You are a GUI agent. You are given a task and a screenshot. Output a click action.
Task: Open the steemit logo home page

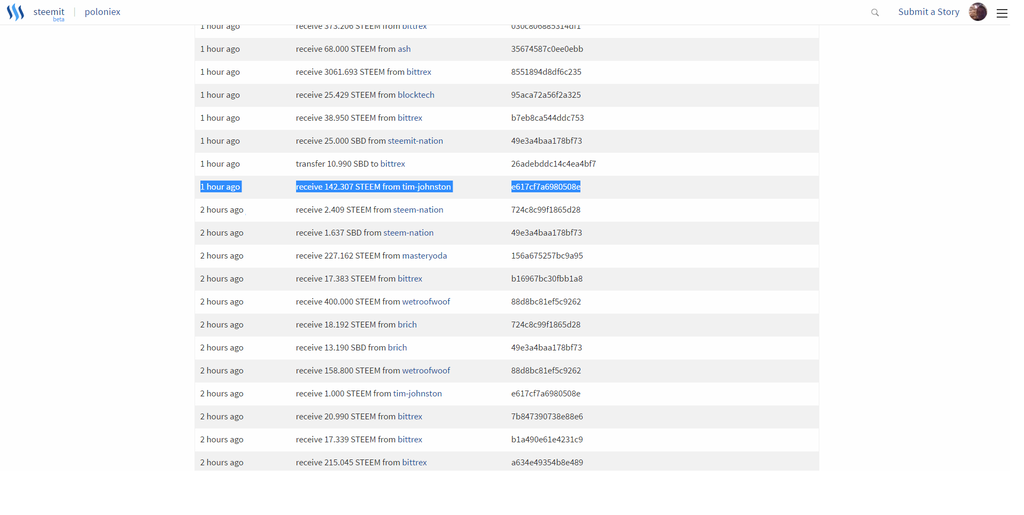coord(15,12)
